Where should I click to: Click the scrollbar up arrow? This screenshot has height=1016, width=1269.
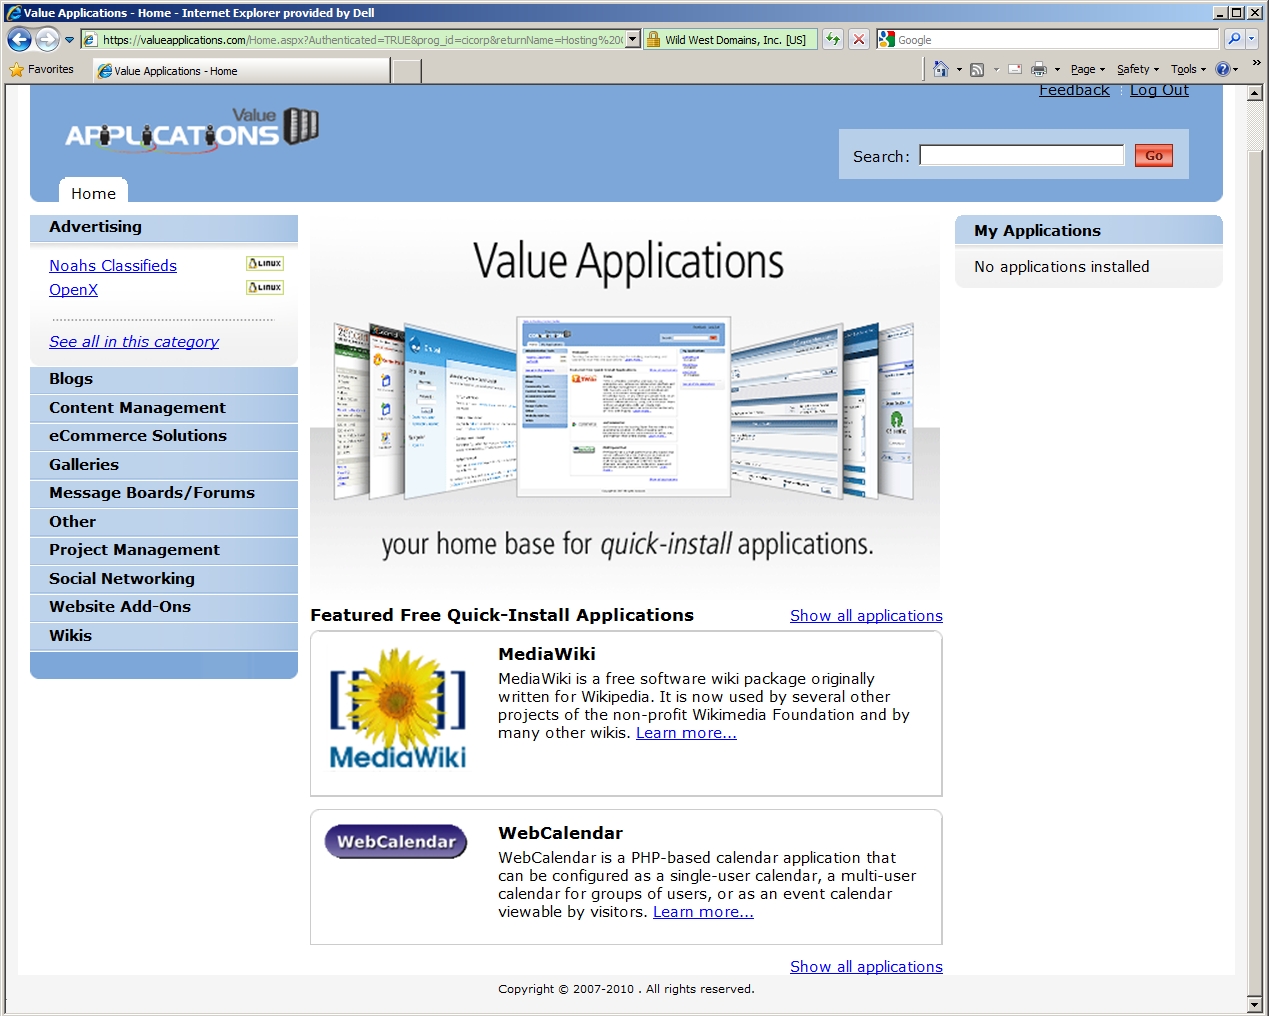[x=1255, y=93]
